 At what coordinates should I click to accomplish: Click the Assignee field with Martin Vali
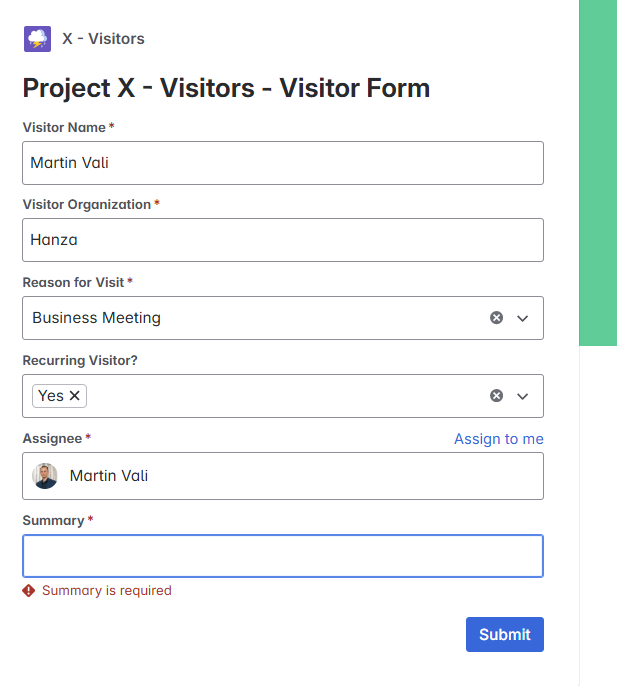pyautogui.click(x=283, y=476)
